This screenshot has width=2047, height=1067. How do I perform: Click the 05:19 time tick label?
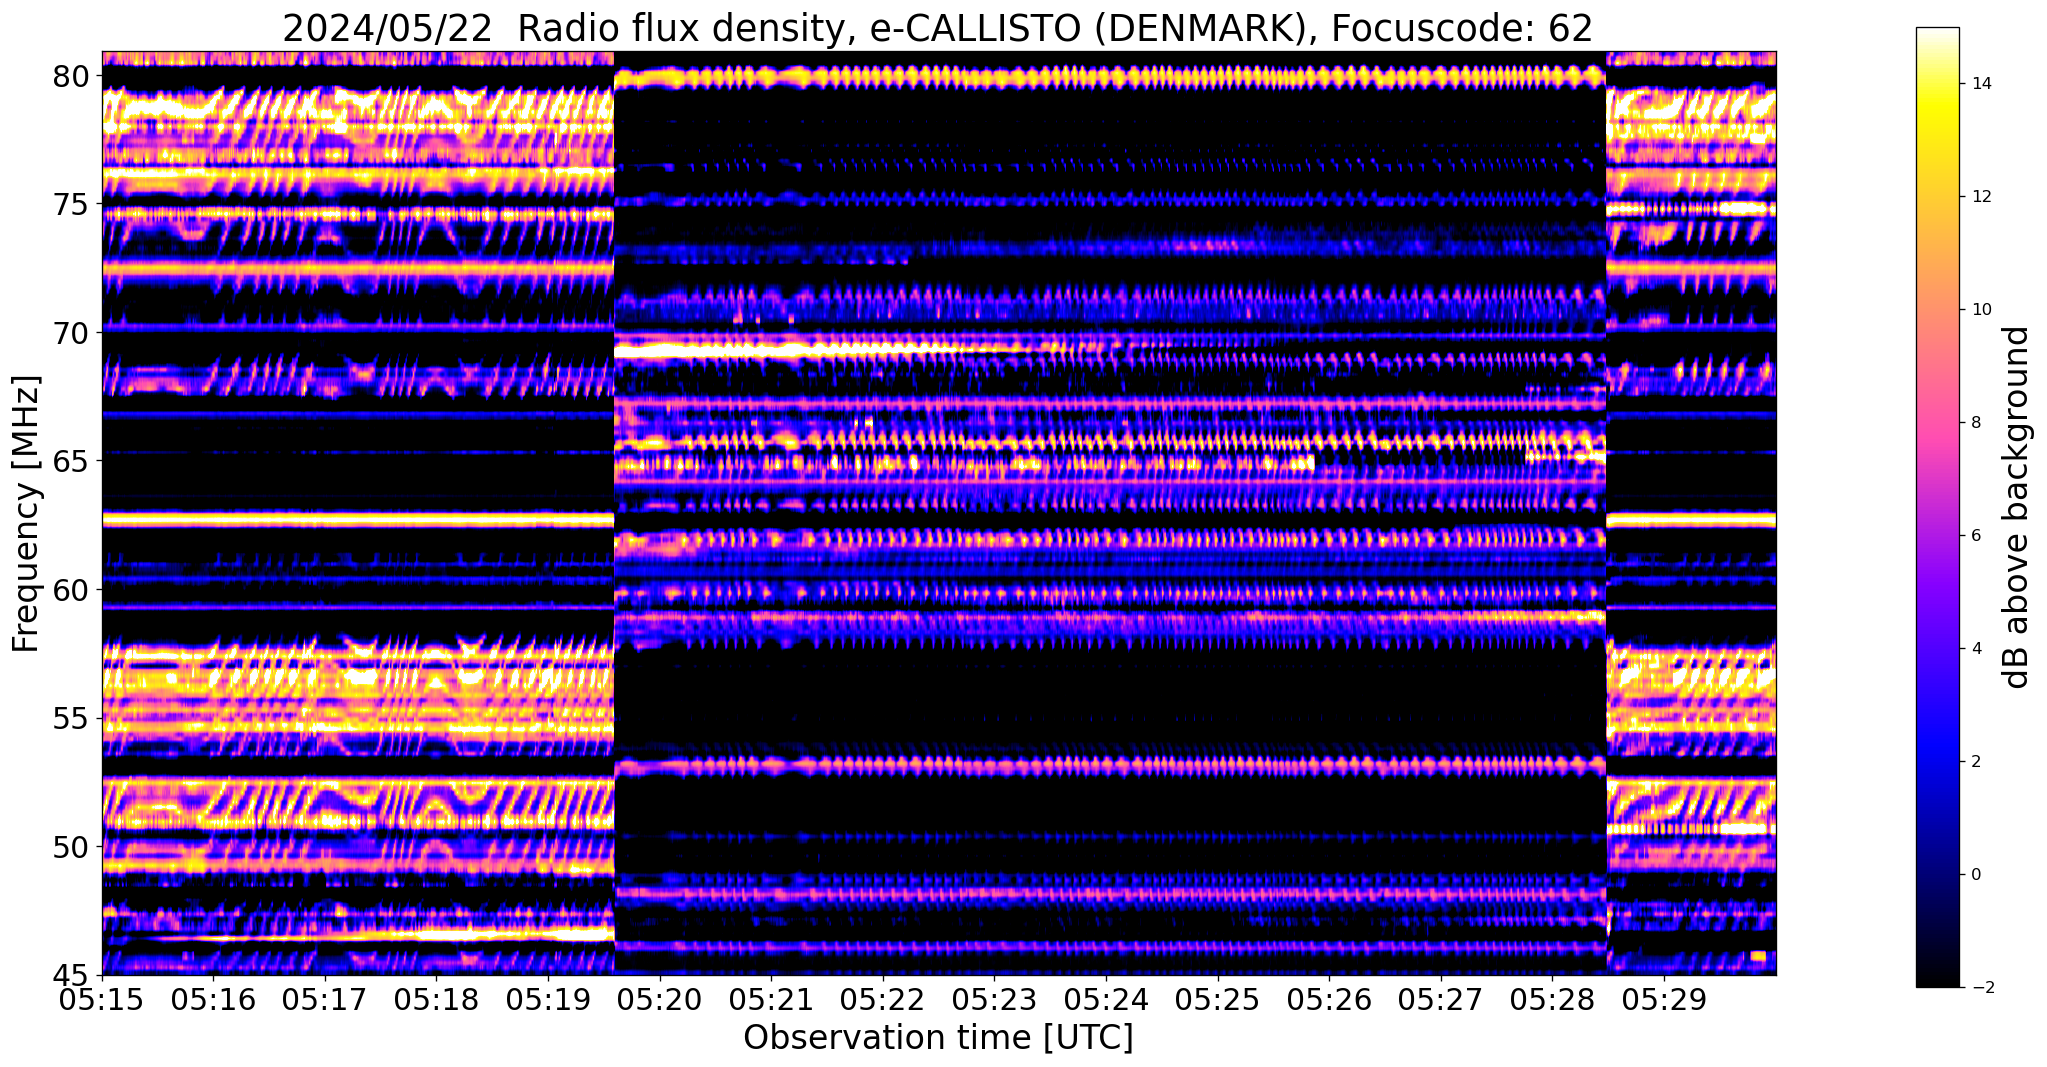548,1000
